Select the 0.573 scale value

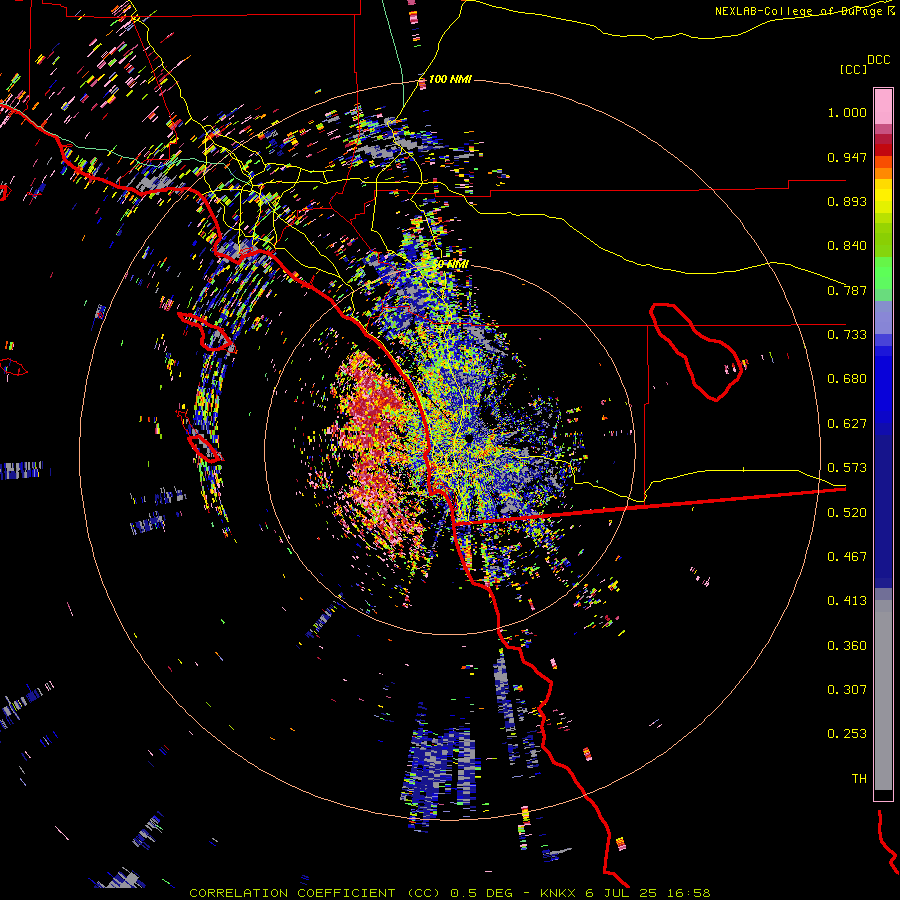tap(847, 468)
